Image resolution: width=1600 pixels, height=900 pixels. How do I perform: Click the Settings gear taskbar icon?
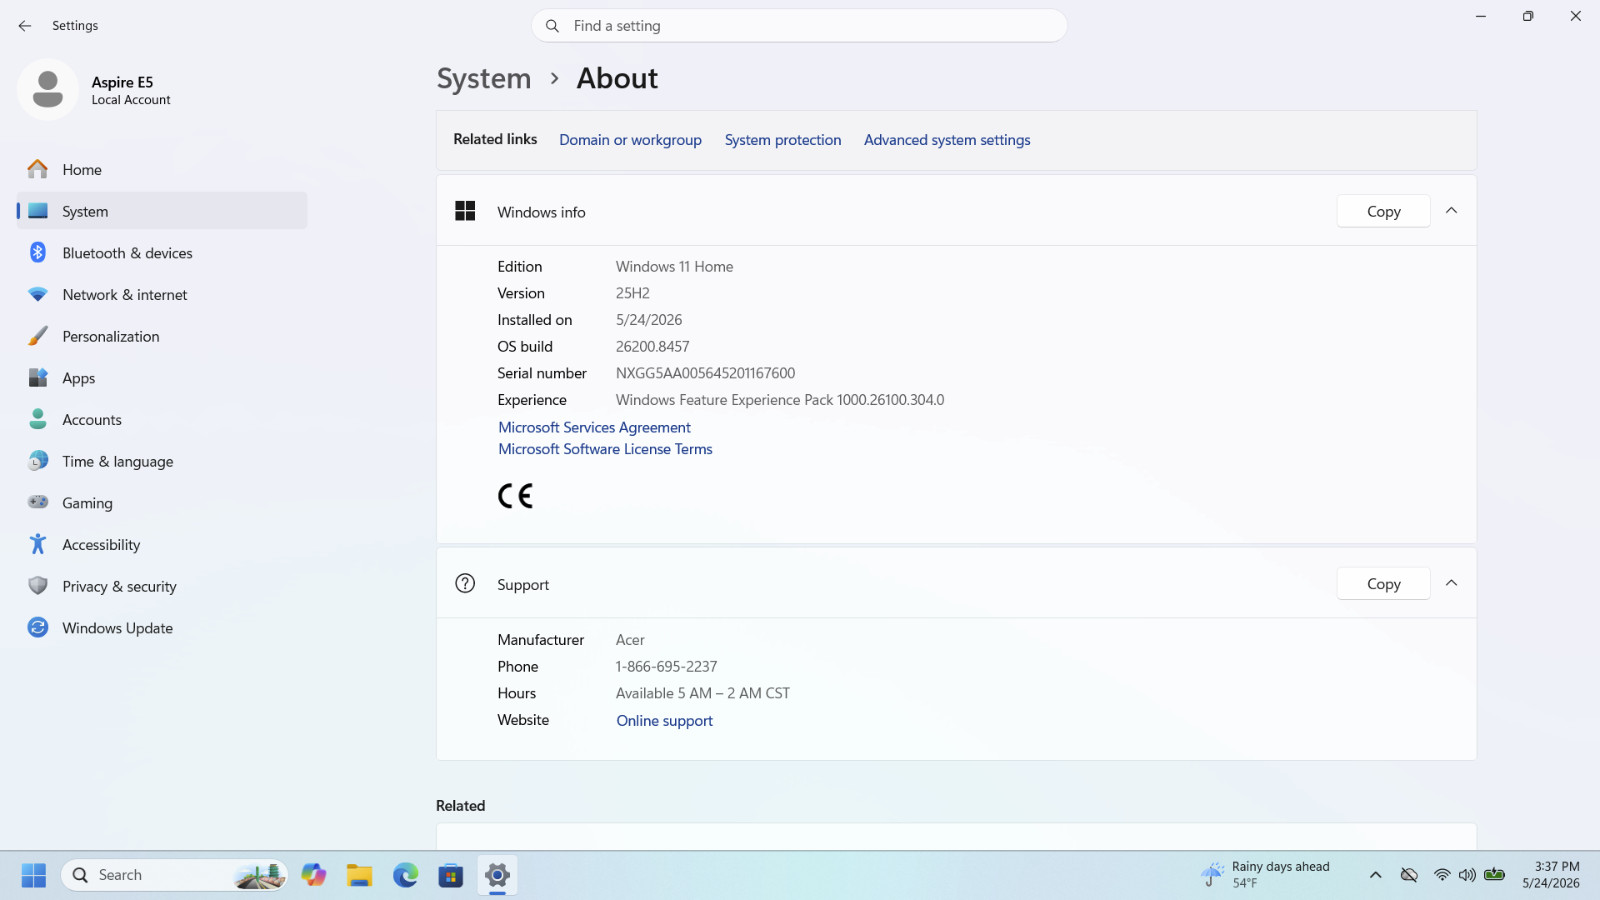(497, 875)
